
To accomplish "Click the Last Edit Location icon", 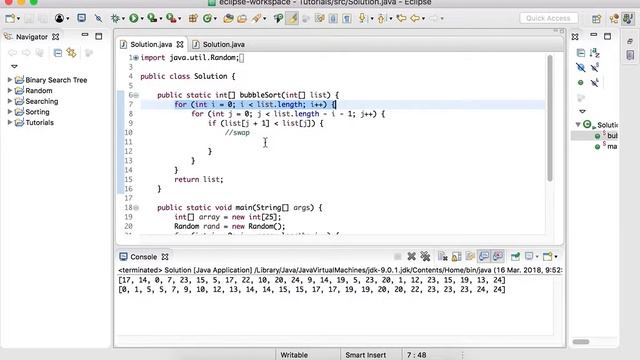I will tap(401, 18).
